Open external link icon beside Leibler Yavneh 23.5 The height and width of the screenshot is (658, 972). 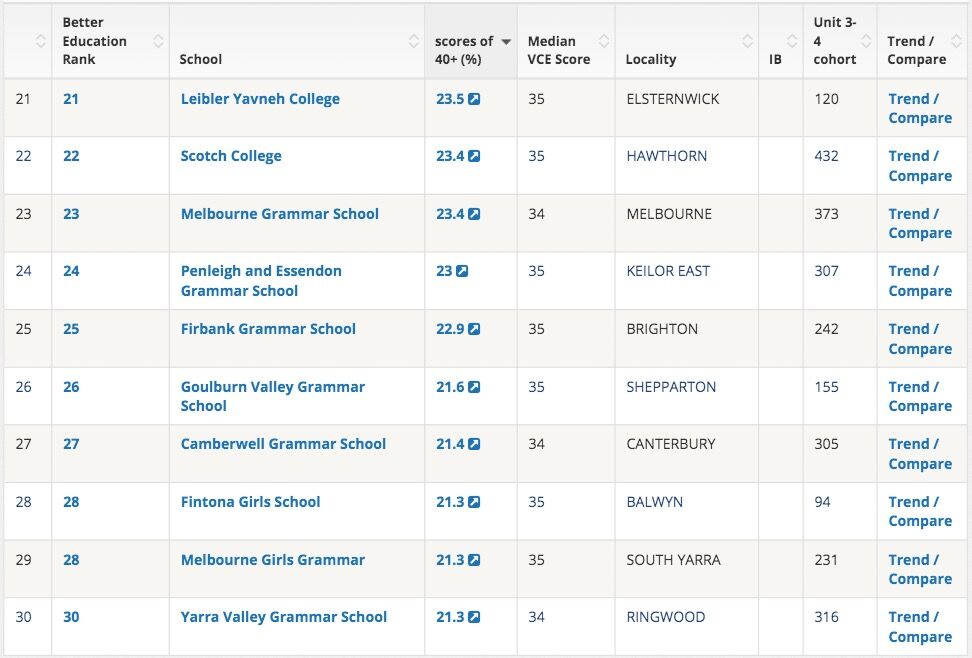pyautogui.click(x=474, y=99)
